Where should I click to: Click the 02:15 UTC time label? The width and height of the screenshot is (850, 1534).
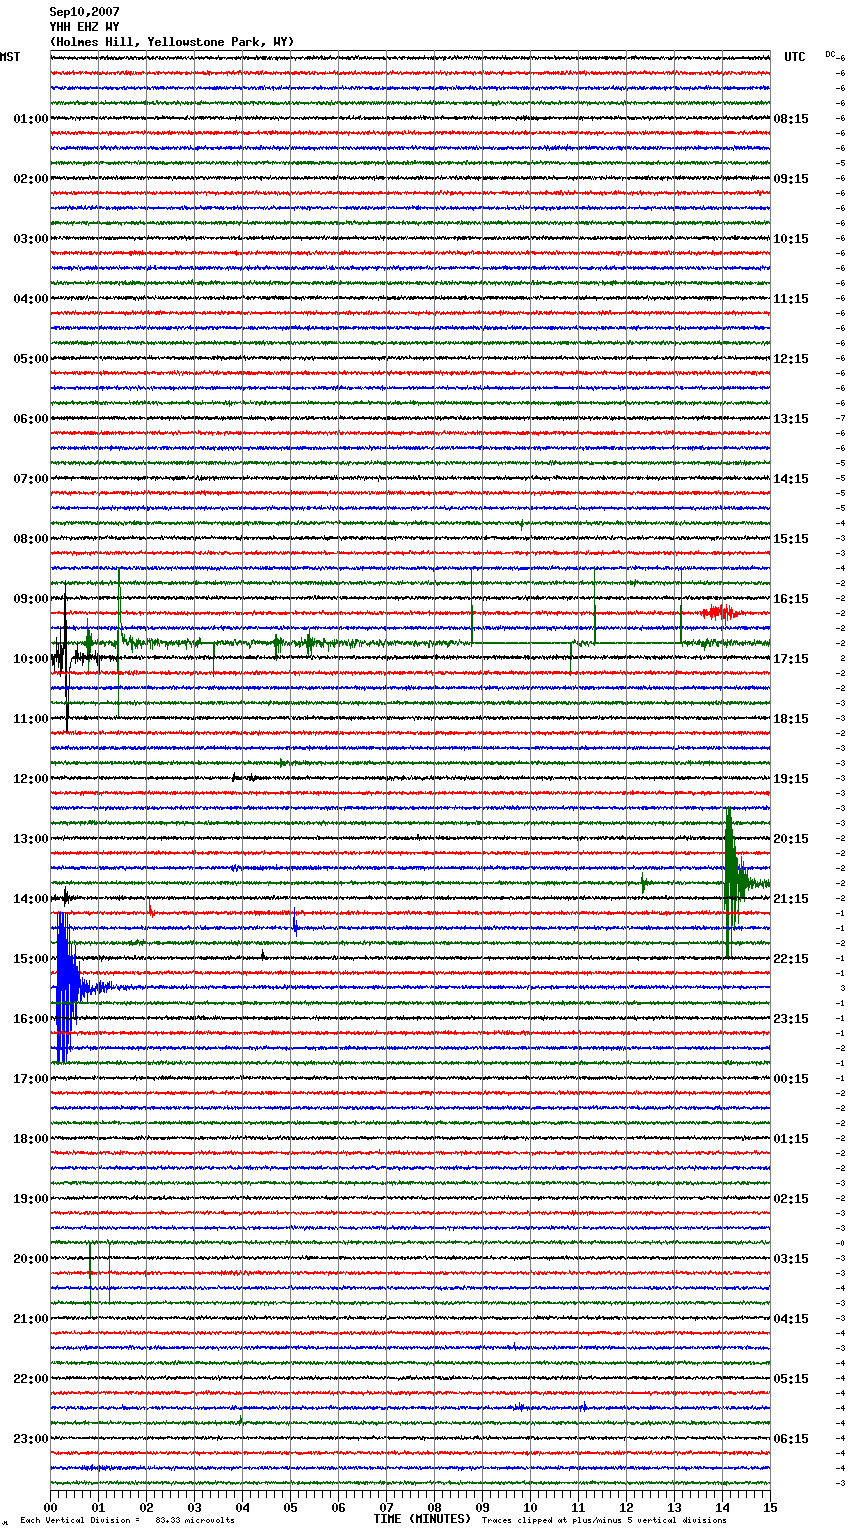coord(791,1199)
